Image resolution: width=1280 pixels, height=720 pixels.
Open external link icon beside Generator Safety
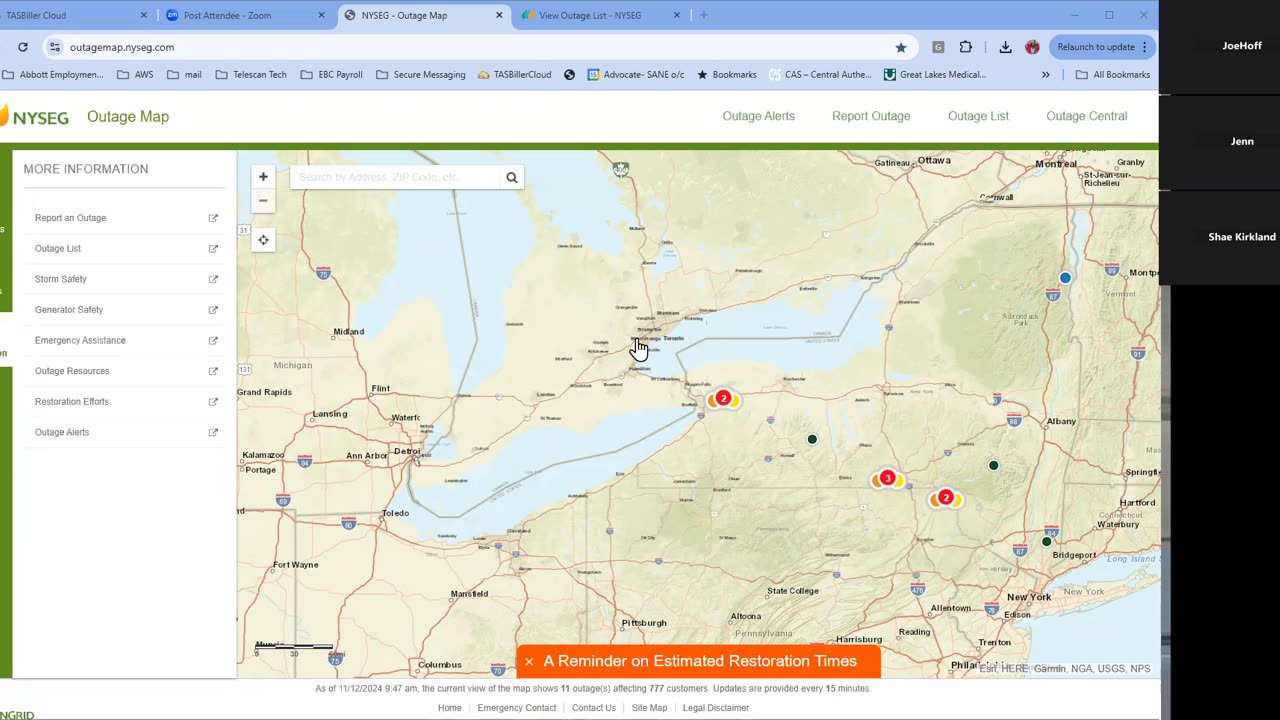(213, 310)
